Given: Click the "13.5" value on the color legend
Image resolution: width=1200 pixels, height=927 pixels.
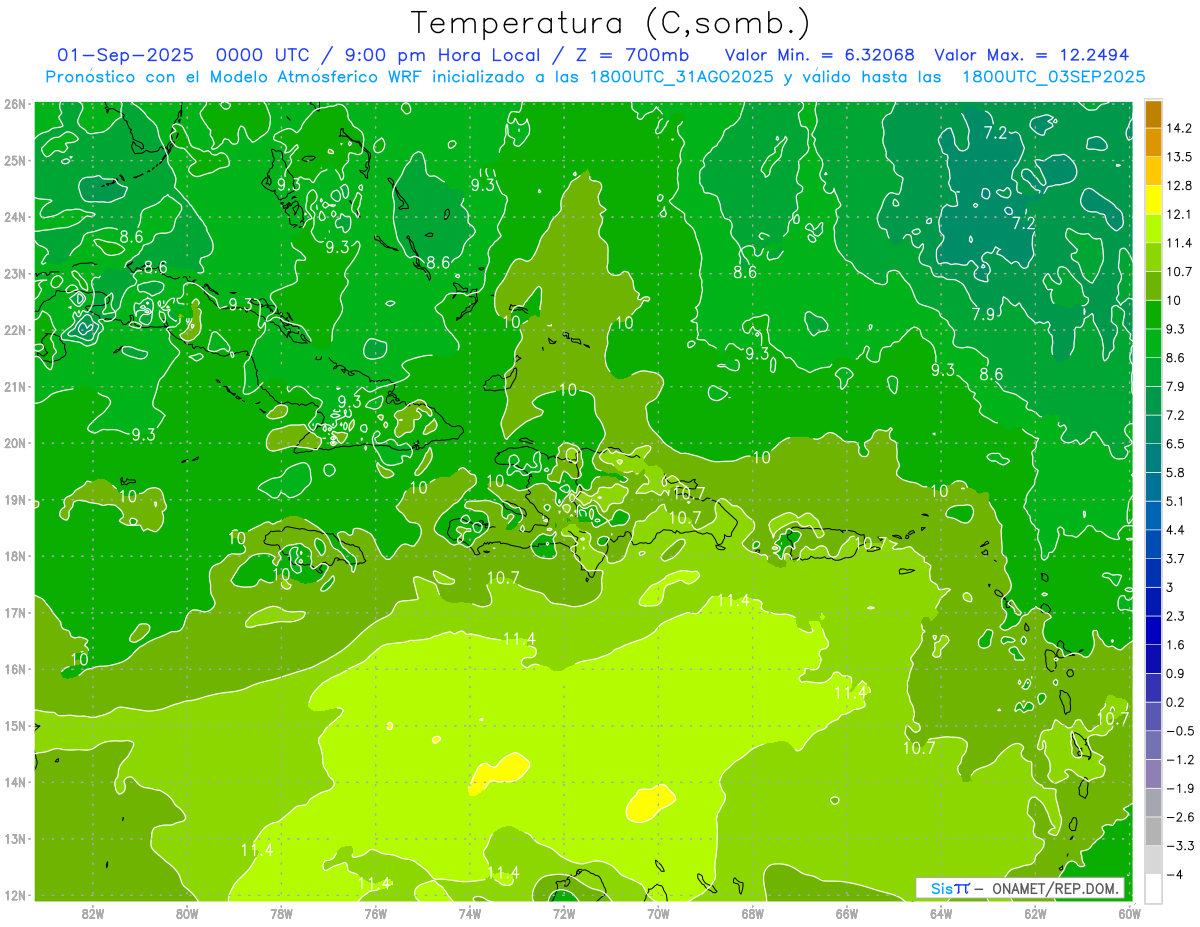Looking at the screenshot, I should 1181,157.
